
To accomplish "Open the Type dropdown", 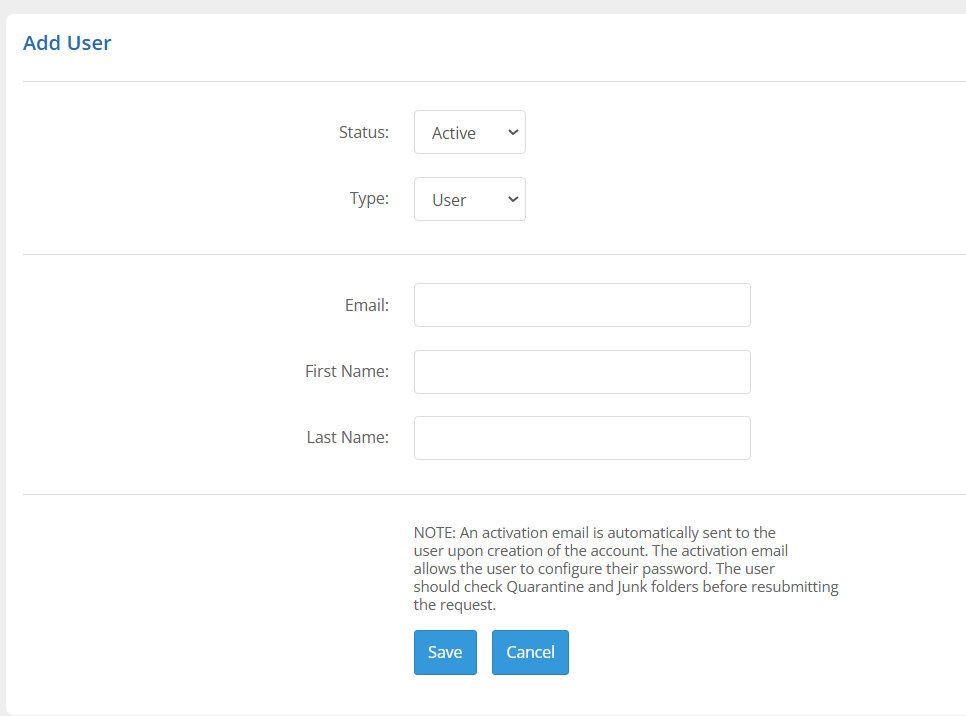I will tap(469, 199).
